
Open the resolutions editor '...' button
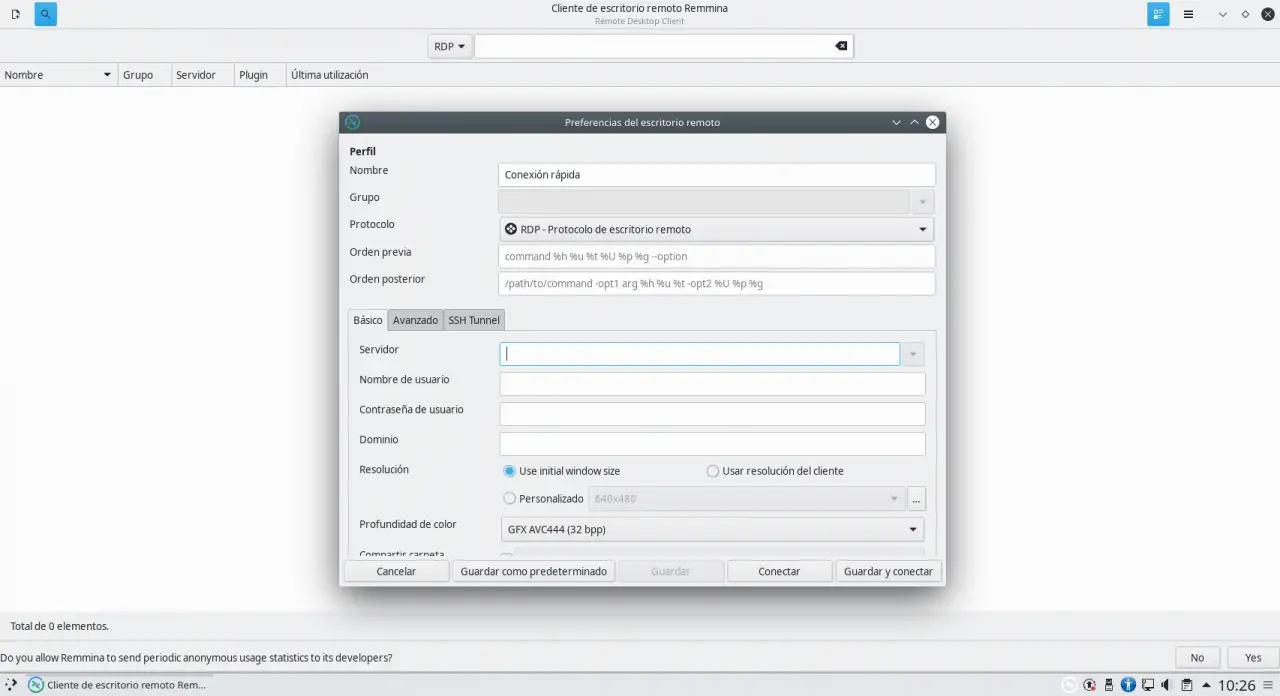coord(916,498)
